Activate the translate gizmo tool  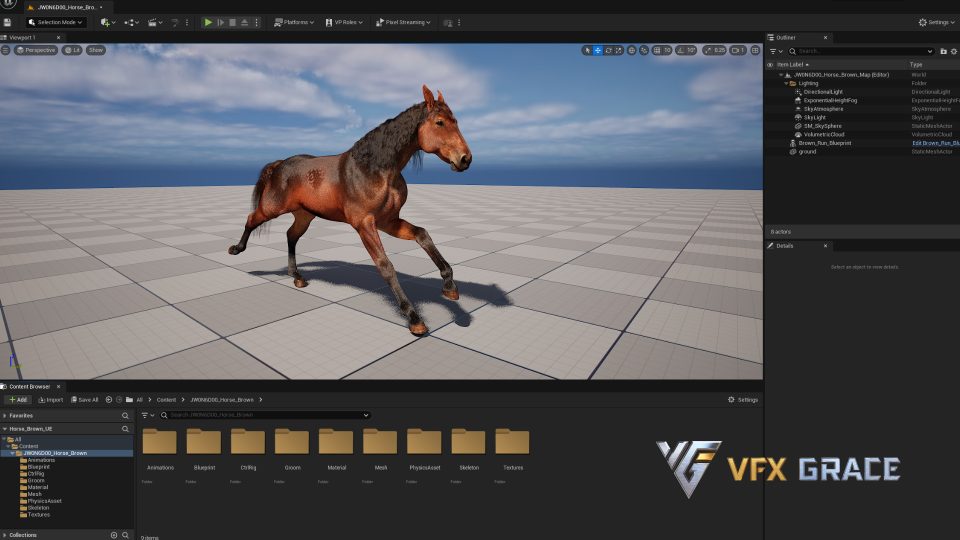[598, 50]
